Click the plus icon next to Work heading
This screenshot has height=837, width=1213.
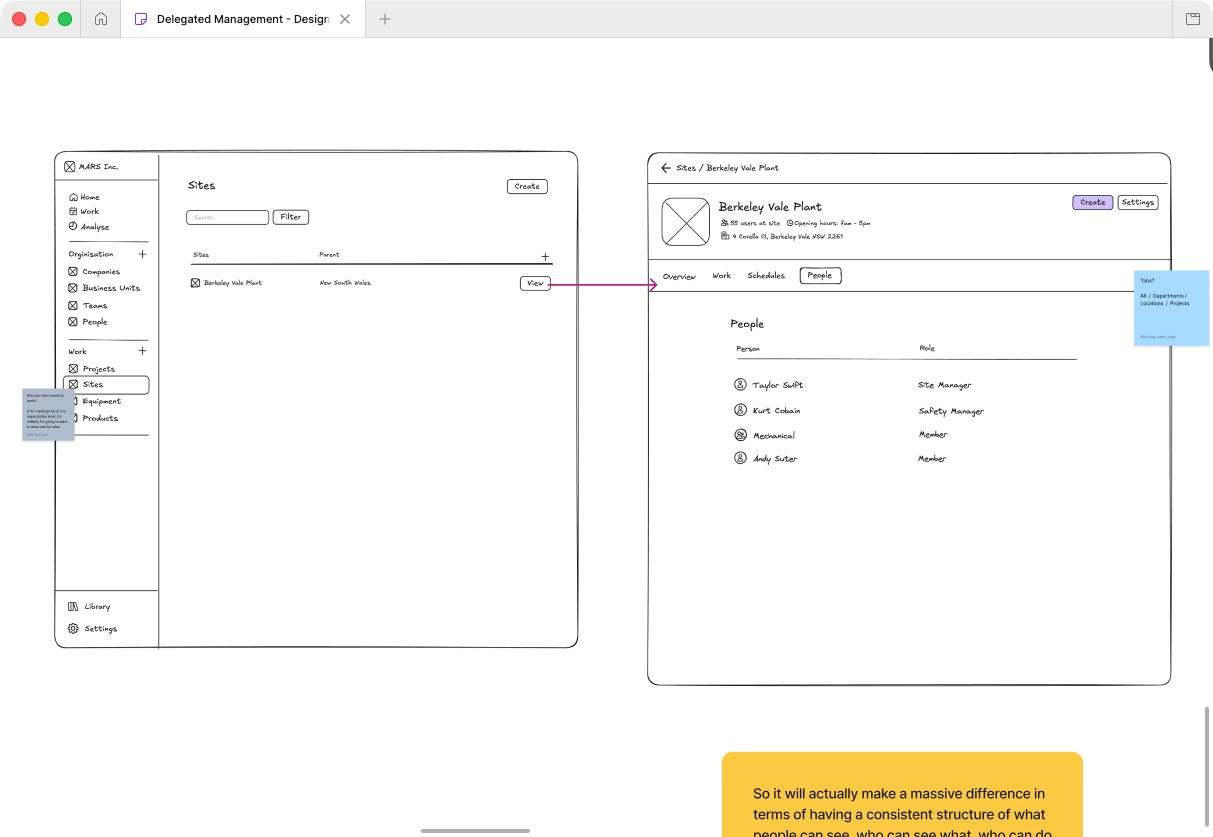[142, 351]
